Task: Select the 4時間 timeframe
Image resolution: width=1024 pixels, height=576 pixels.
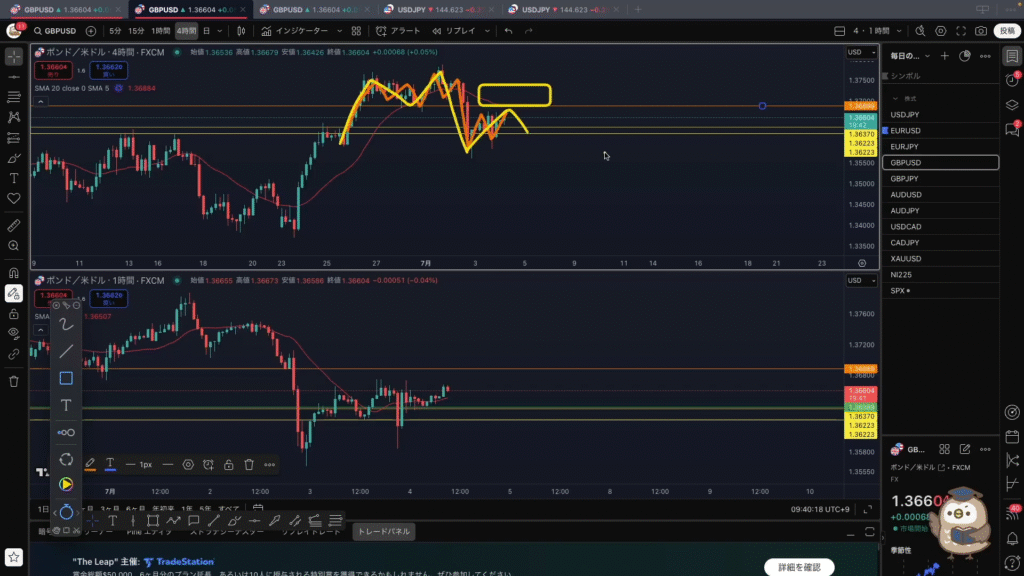Action: tap(186, 31)
